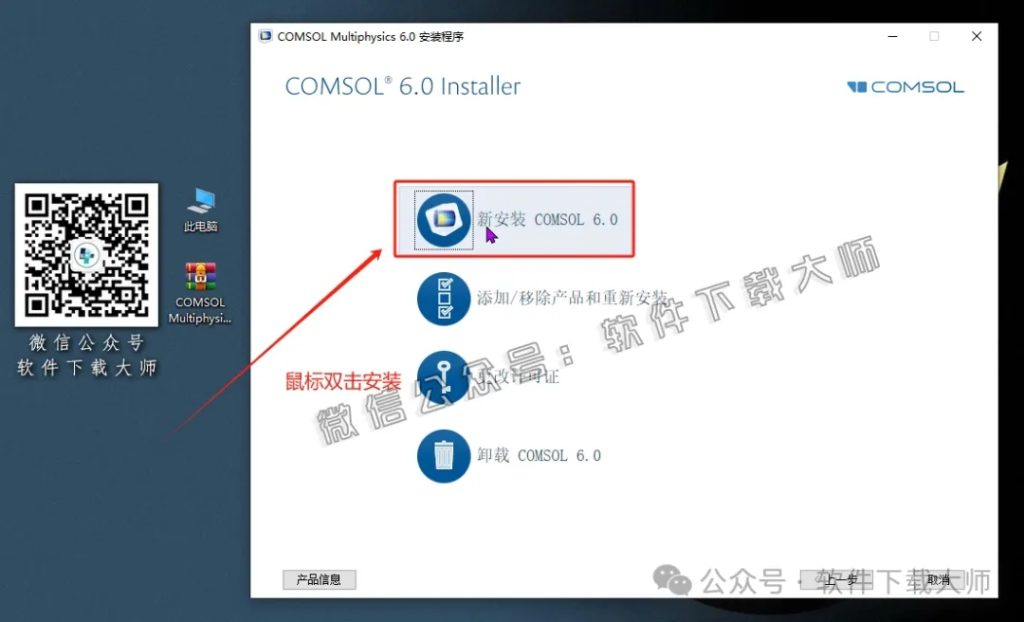Image resolution: width=1024 pixels, height=622 pixels.
Task: Click the COMSOL logo in the header
Action: (x=904, y=87)
